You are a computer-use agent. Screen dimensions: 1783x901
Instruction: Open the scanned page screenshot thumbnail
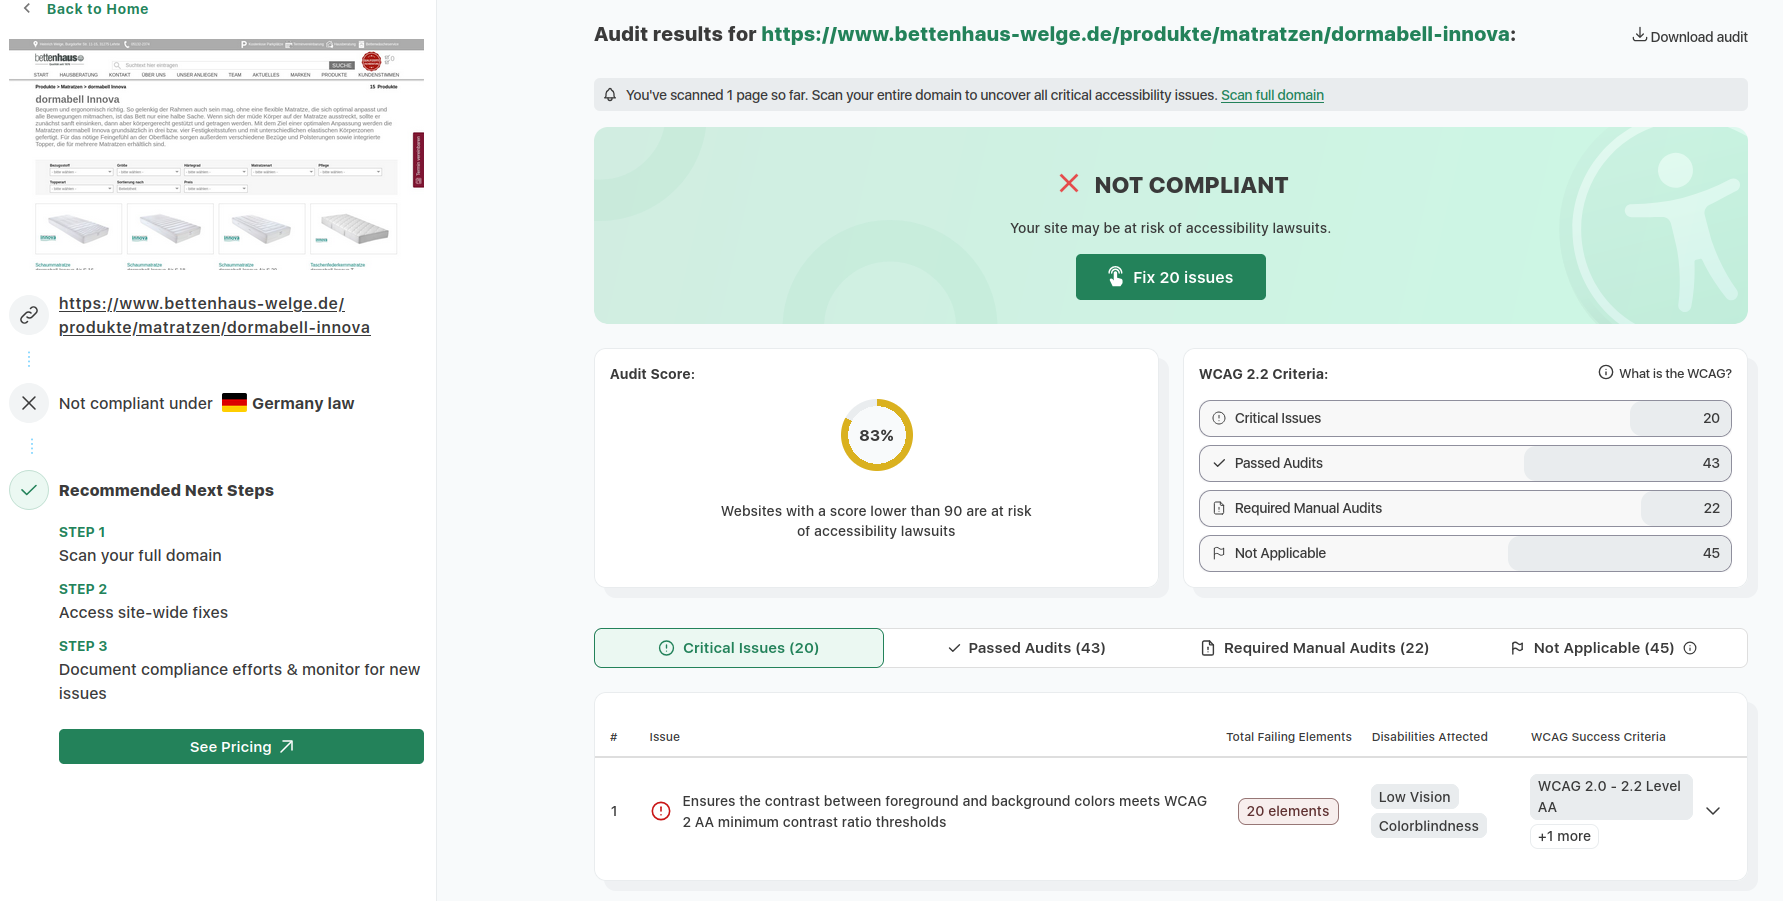[216, 155]
